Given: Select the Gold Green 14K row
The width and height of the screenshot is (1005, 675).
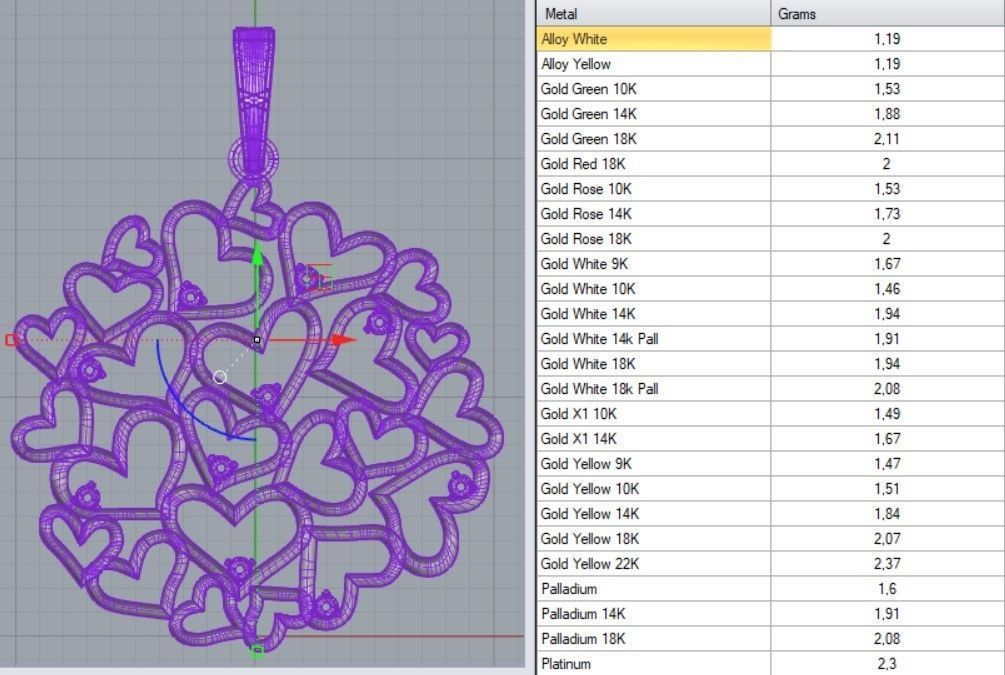Looking at the screenshot, I should click(x=770, y=114).
